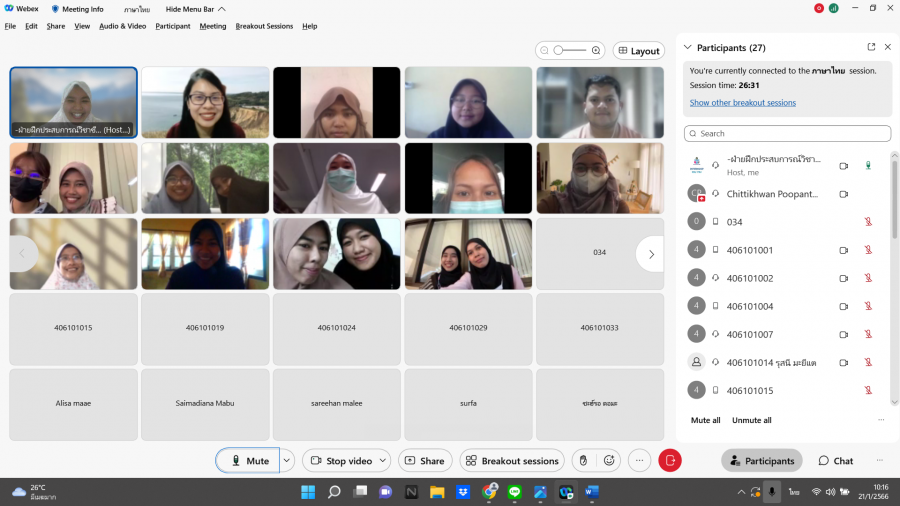Click the Layout grid button
This screenshot has width=900, height=506.
(x=638, y=51)
